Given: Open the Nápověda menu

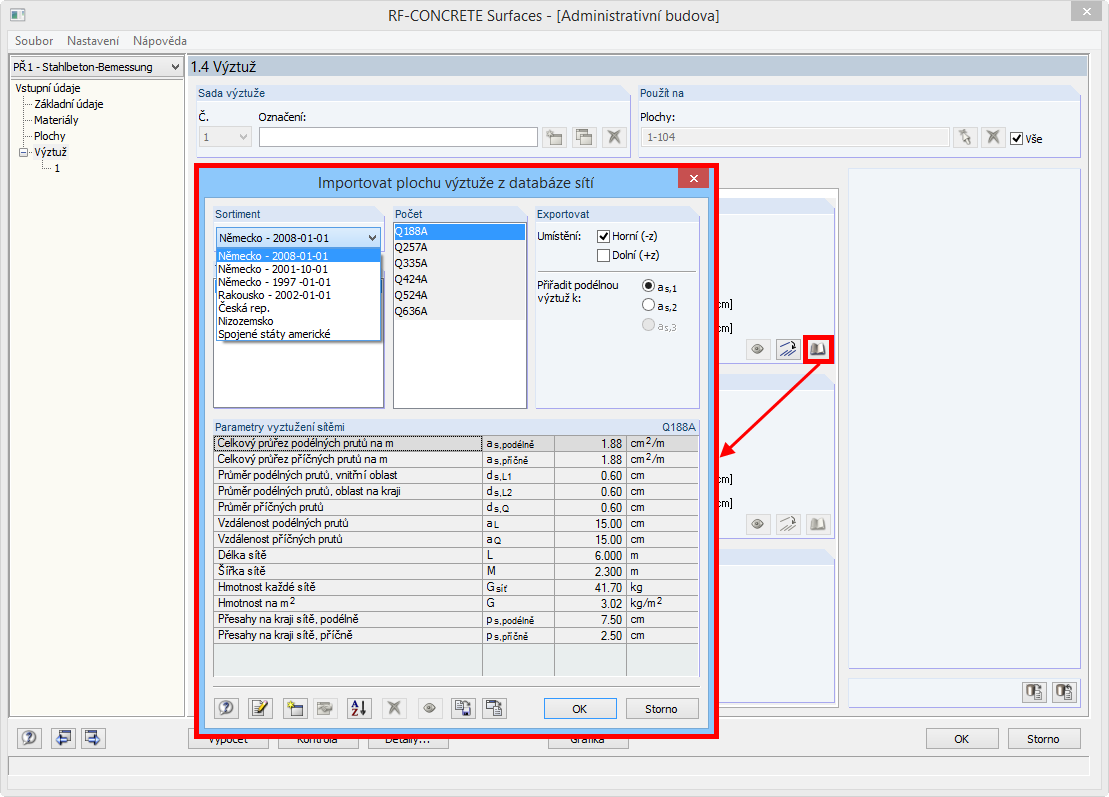Looking at the screenshot, I should [160, 41].
